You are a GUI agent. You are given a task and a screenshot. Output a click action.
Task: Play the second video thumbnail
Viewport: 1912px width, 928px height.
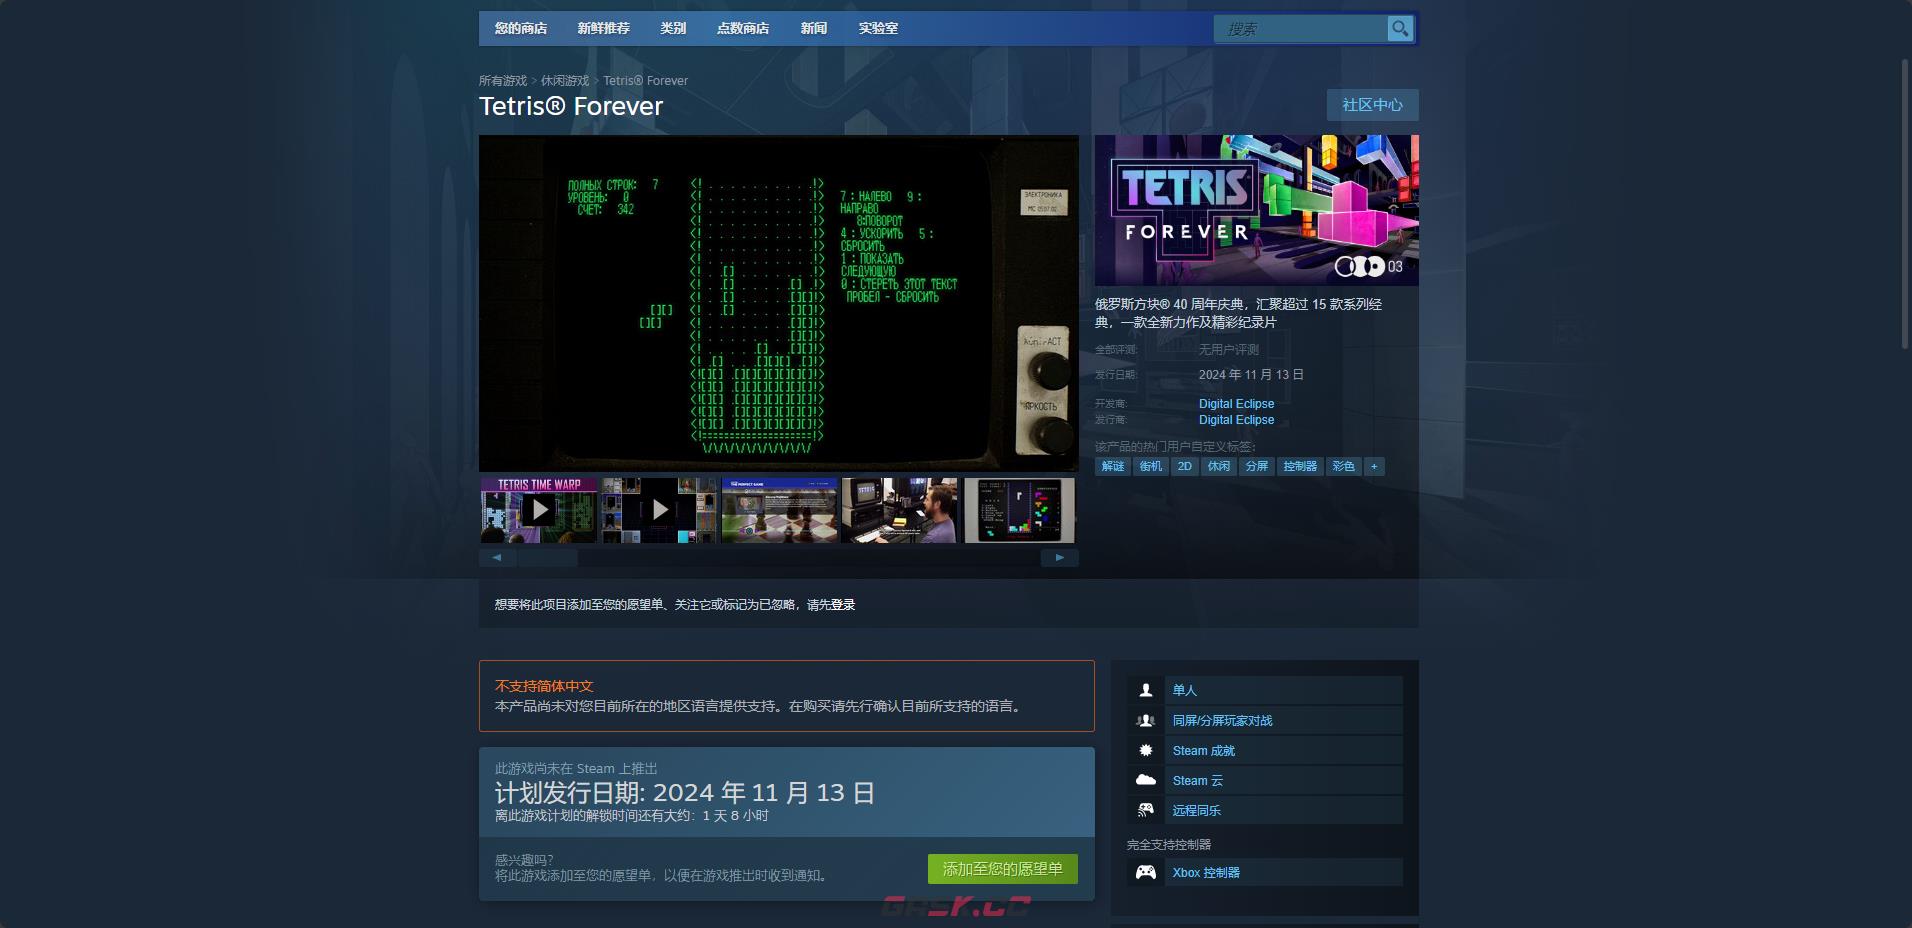tap(659, 510)
